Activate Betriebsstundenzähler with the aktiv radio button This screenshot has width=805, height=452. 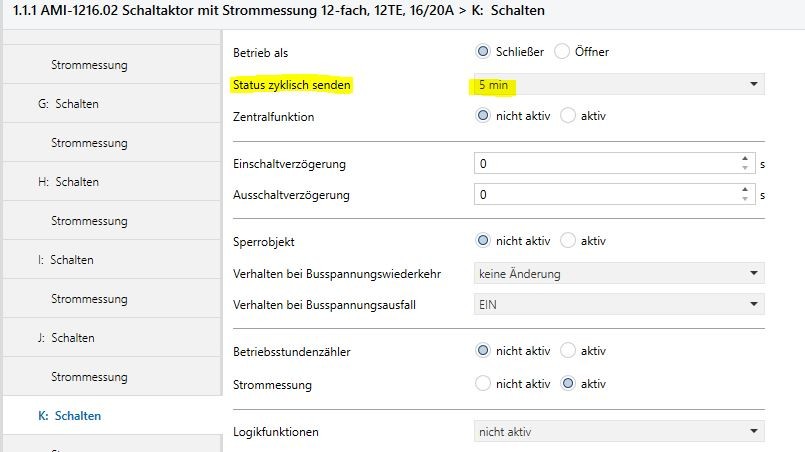(x=568, y=351)
